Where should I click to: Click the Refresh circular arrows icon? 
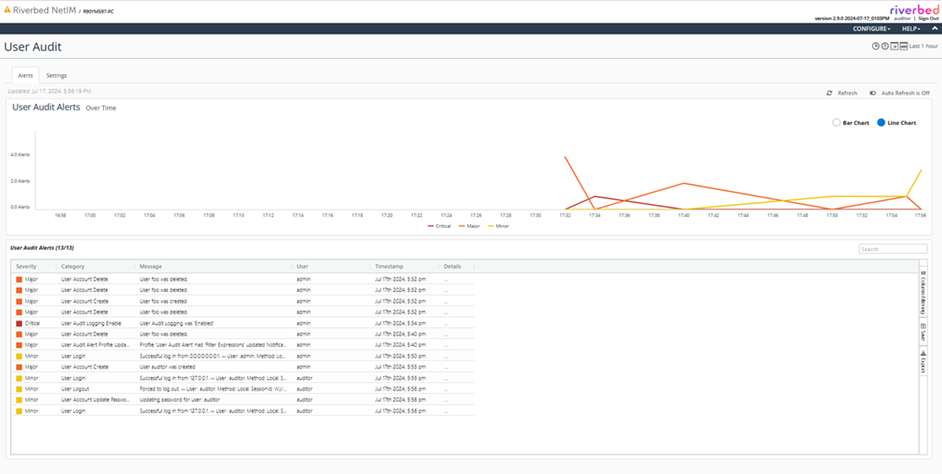829,93
